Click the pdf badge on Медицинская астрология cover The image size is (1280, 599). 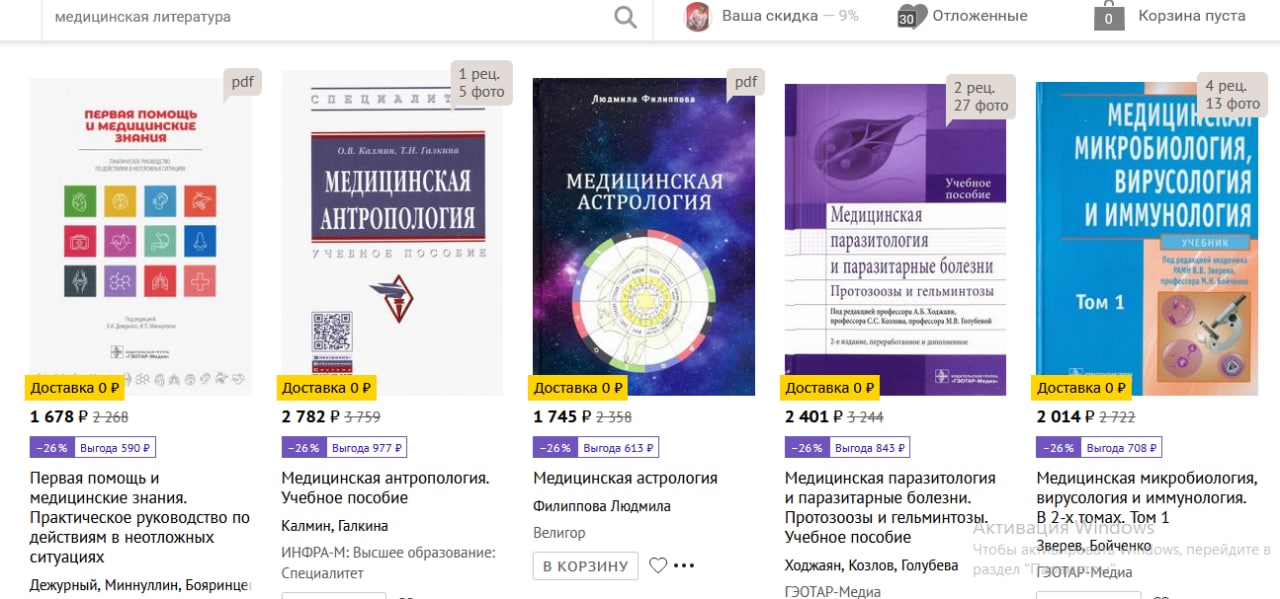pos(746,82)
